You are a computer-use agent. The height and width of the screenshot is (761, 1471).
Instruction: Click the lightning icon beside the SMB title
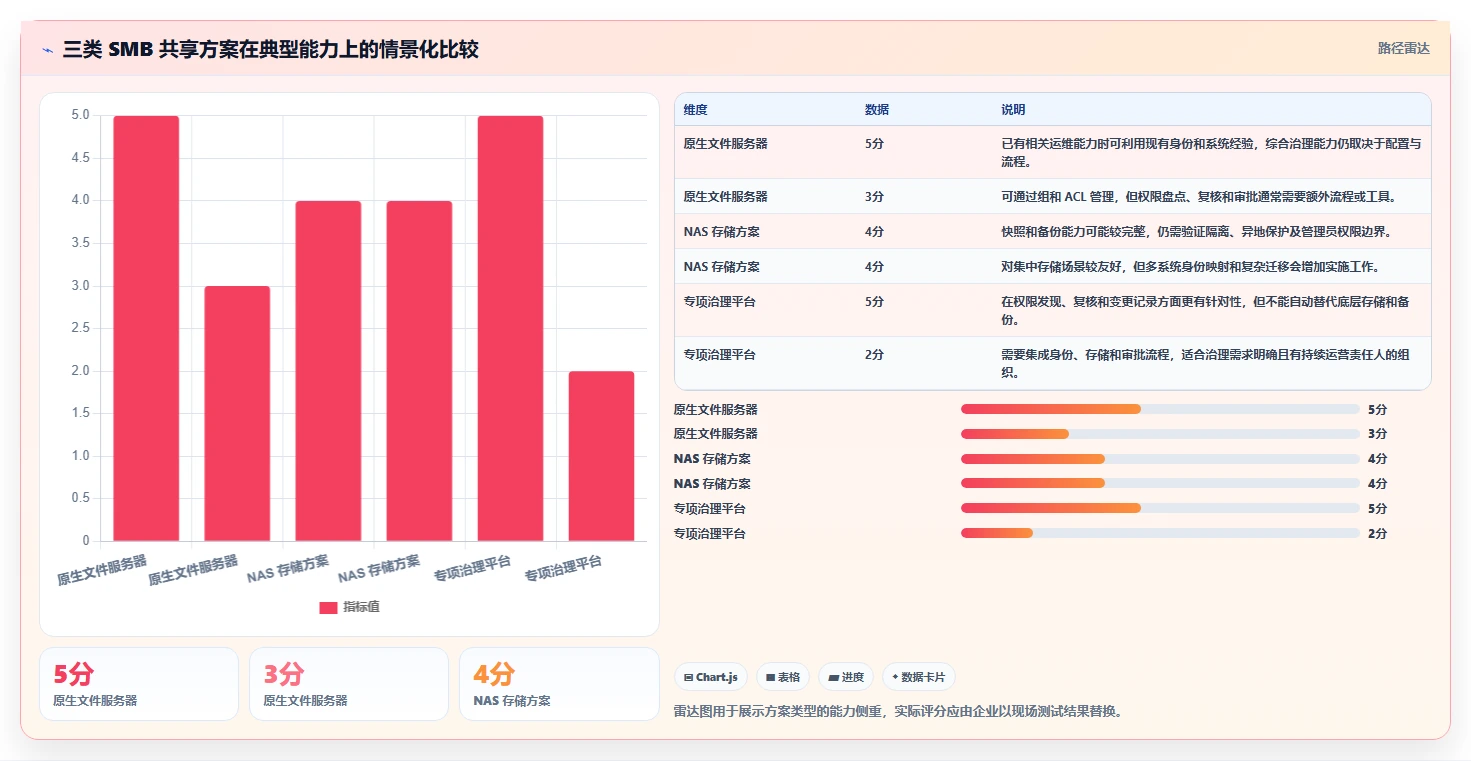48,49
